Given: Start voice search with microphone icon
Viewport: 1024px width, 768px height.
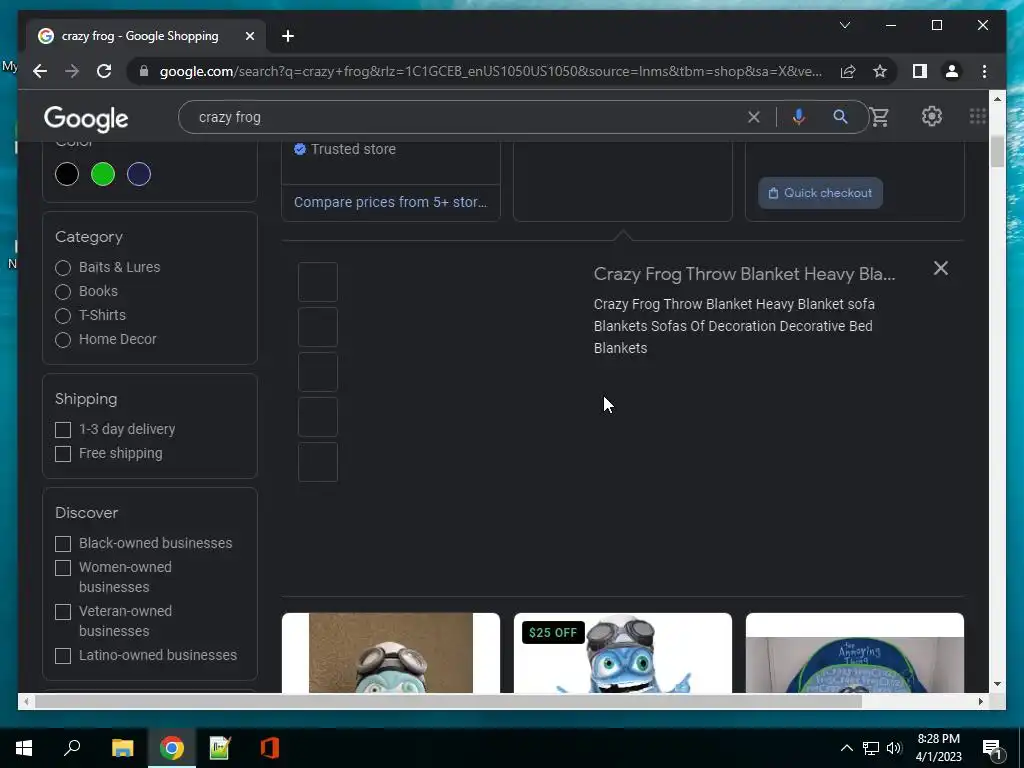Looking at the screenshot, I should click(798, 117).
